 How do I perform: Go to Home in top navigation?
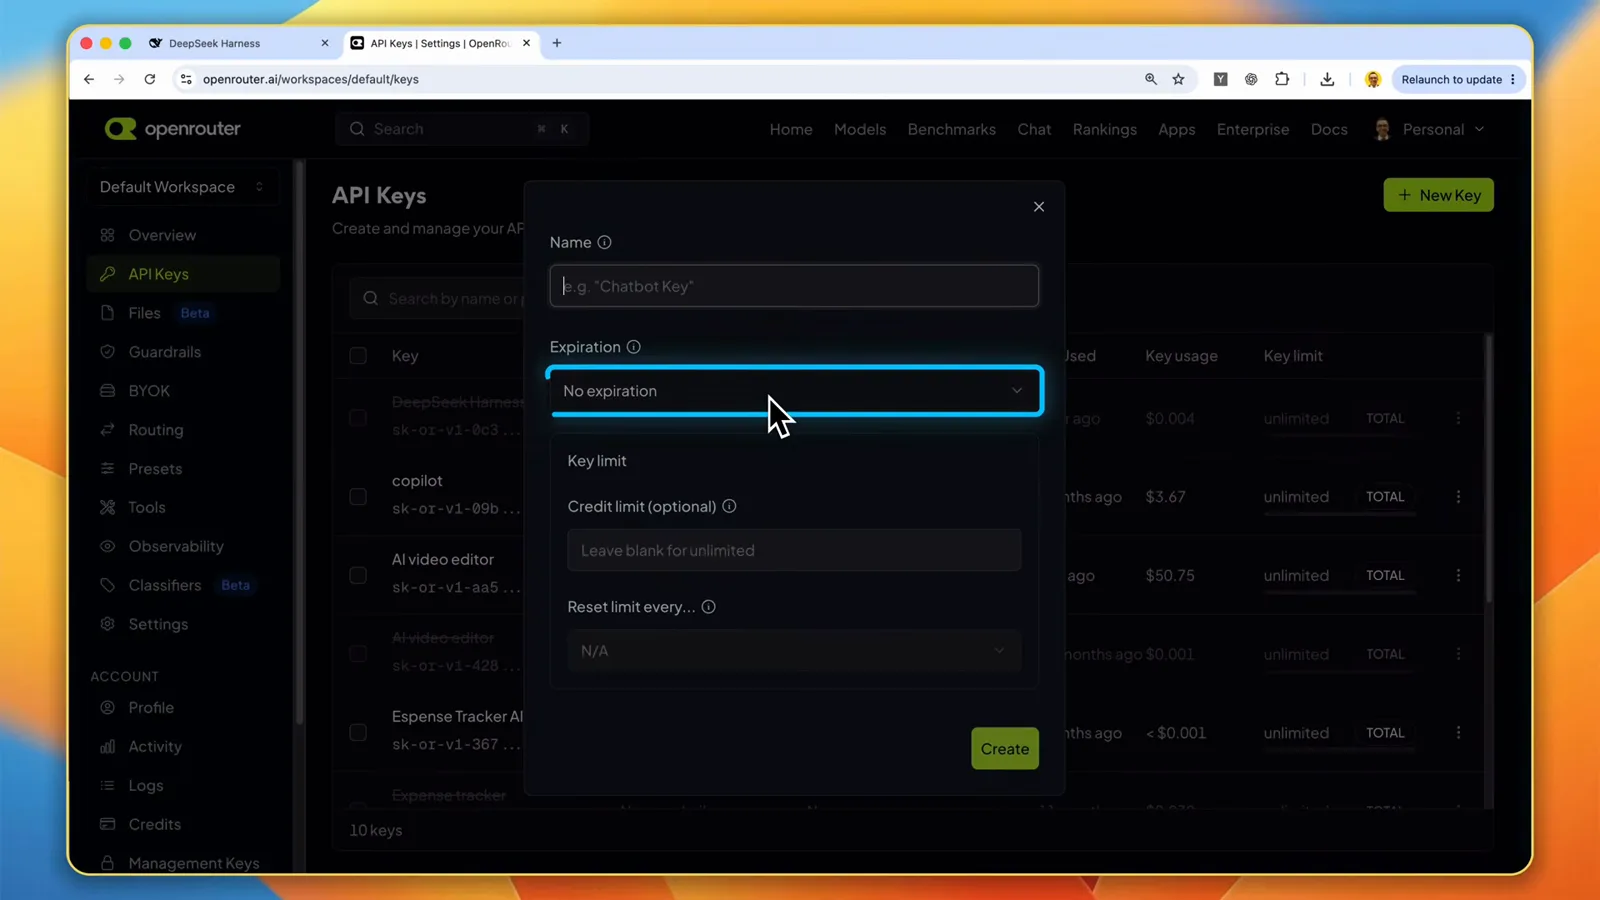(x=791, y=129)
